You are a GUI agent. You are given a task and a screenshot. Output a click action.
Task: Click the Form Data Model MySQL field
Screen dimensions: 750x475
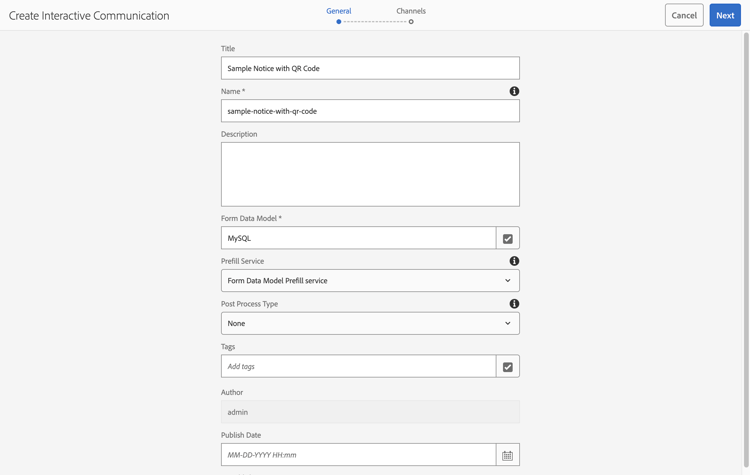tap(358, 238)
